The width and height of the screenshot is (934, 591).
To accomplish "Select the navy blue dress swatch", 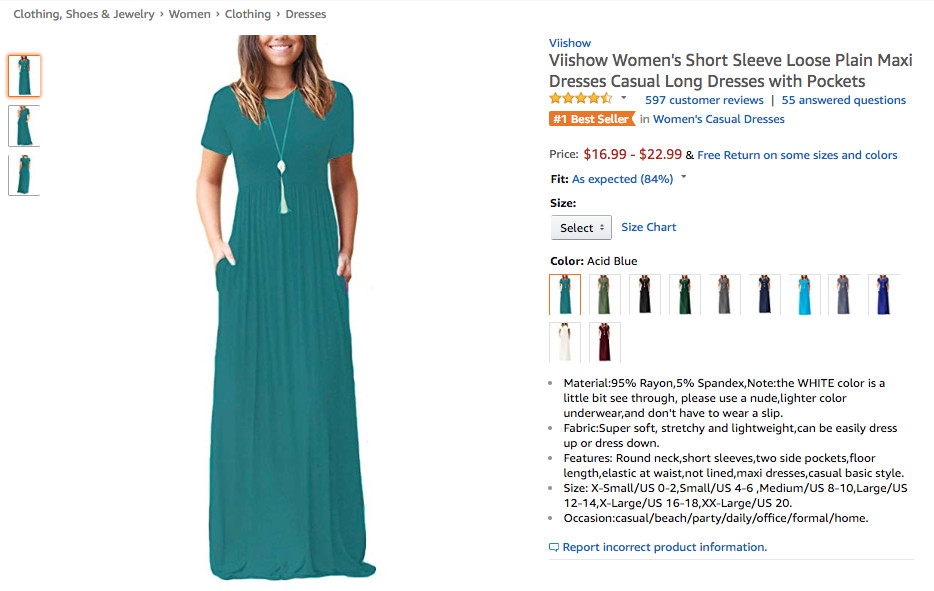I will (x=765, y=294).
